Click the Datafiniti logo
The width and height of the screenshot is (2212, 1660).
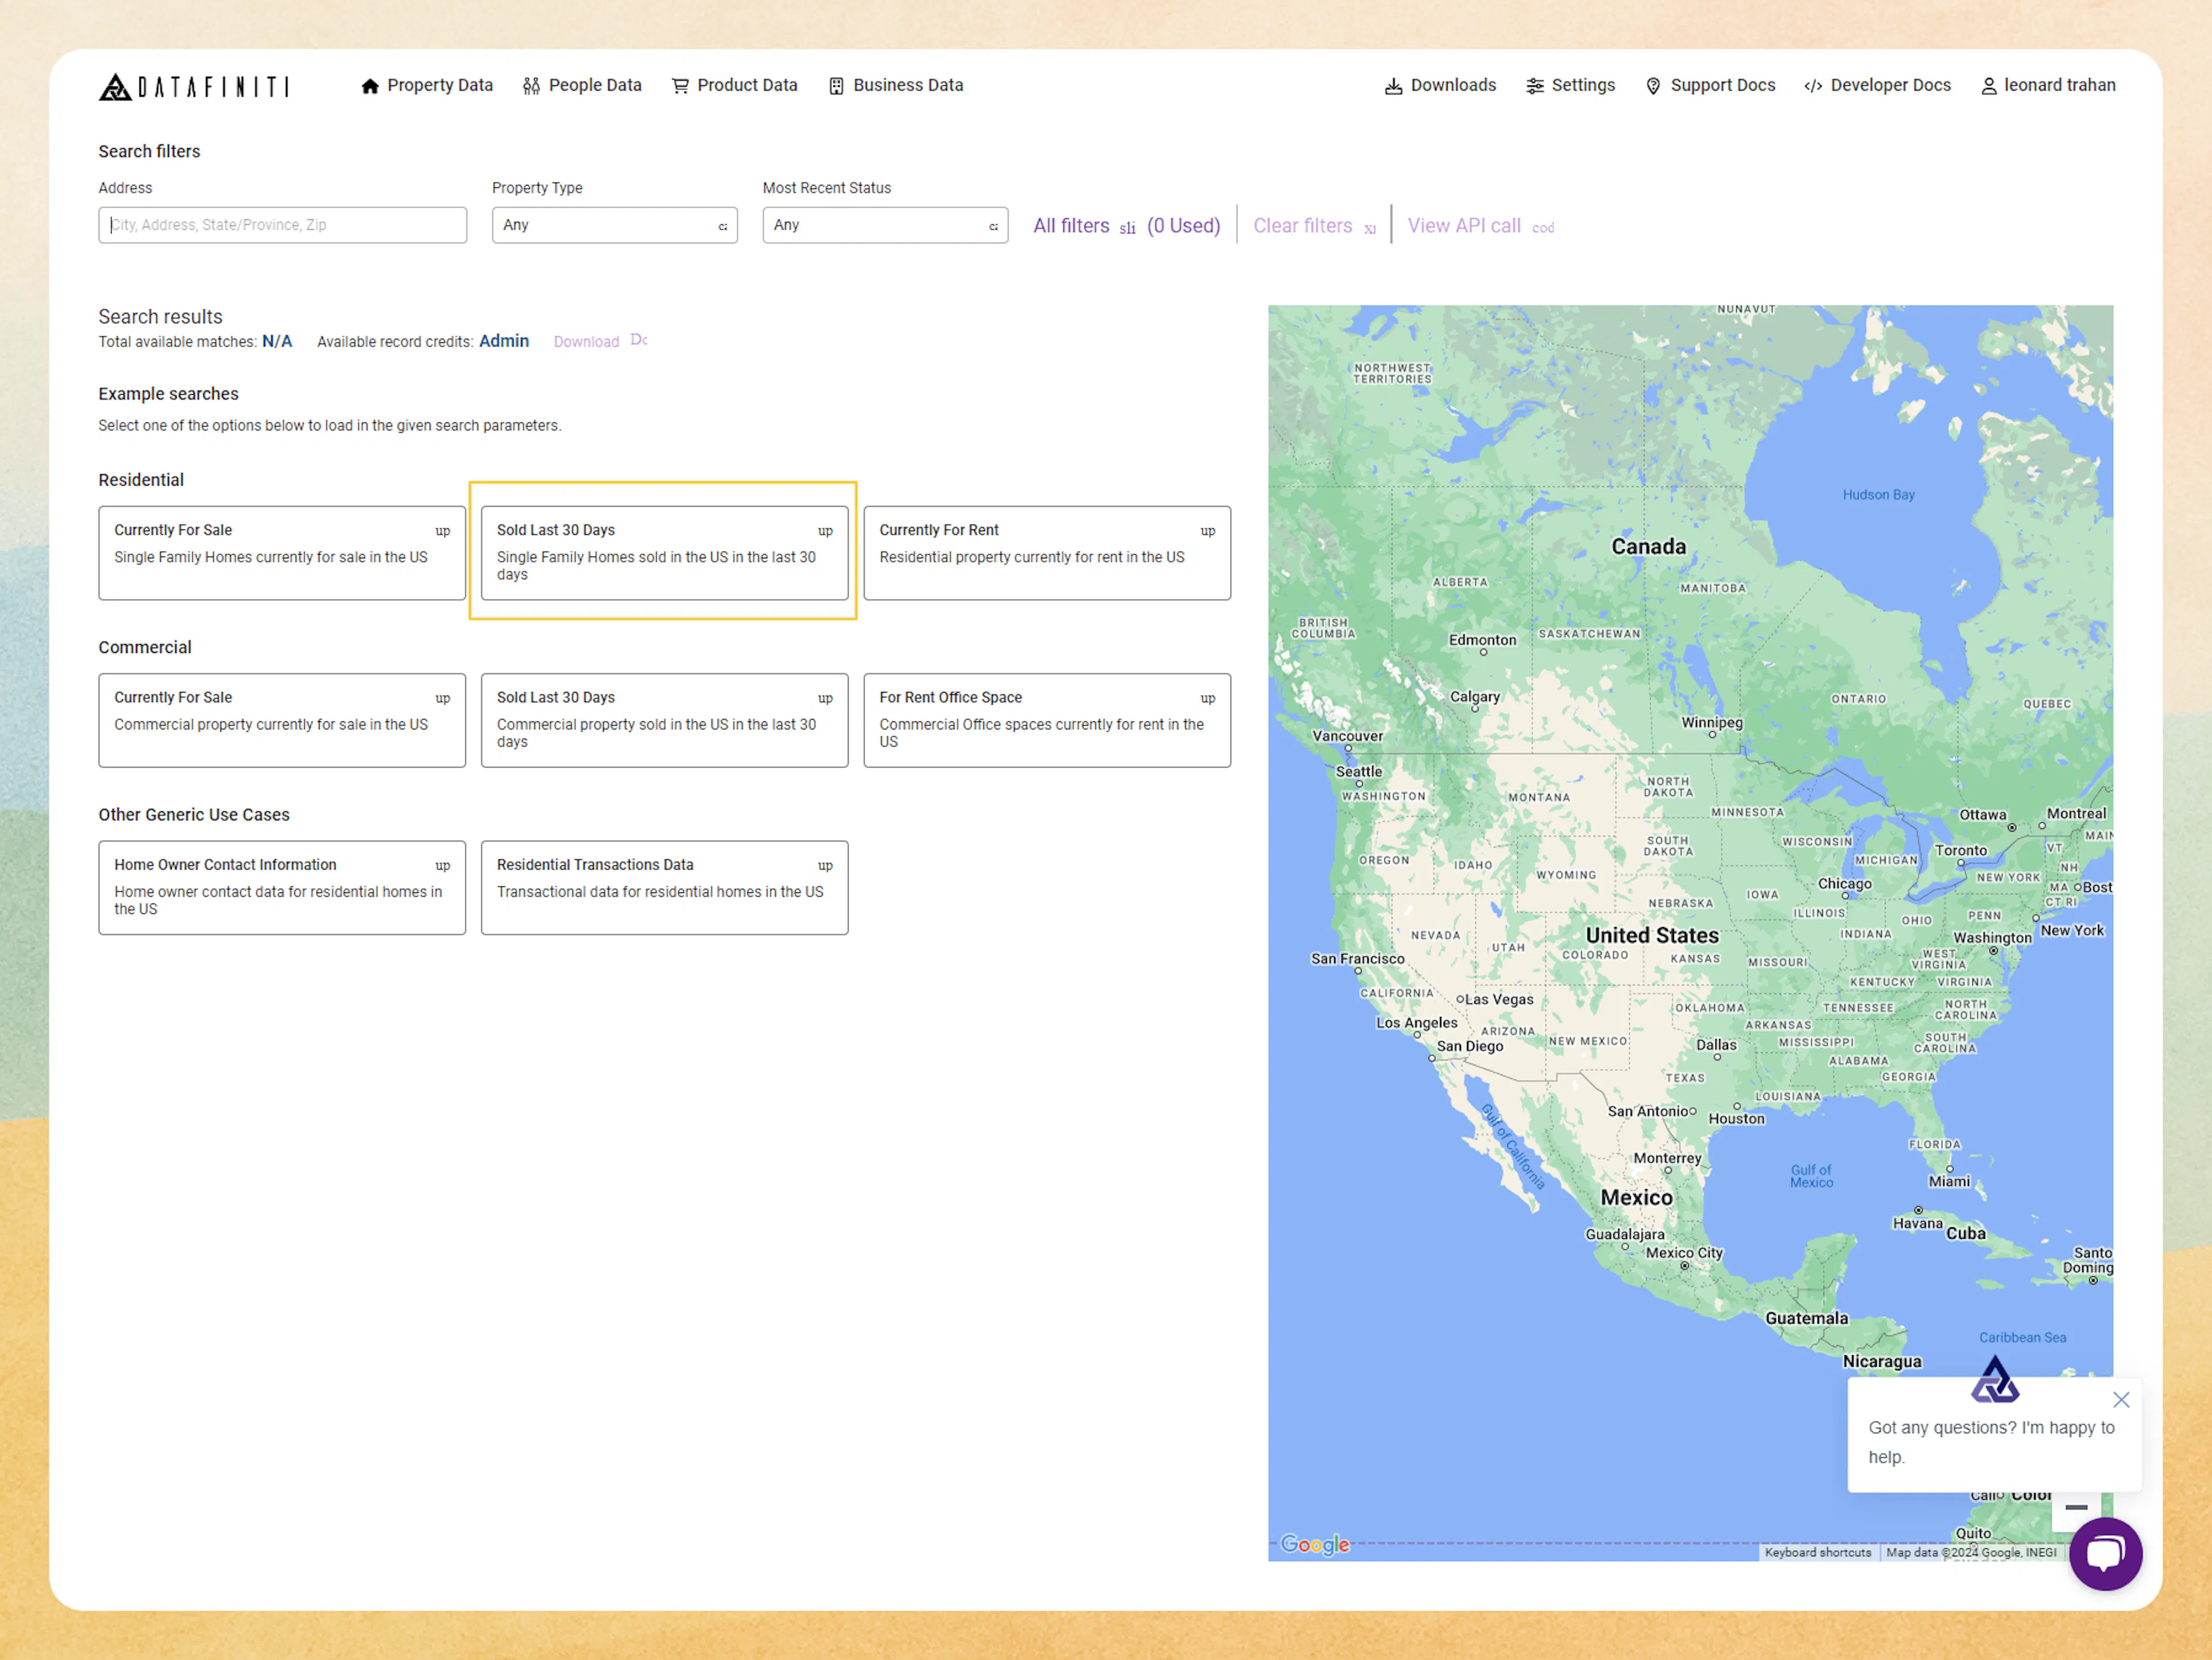[195, 86]
